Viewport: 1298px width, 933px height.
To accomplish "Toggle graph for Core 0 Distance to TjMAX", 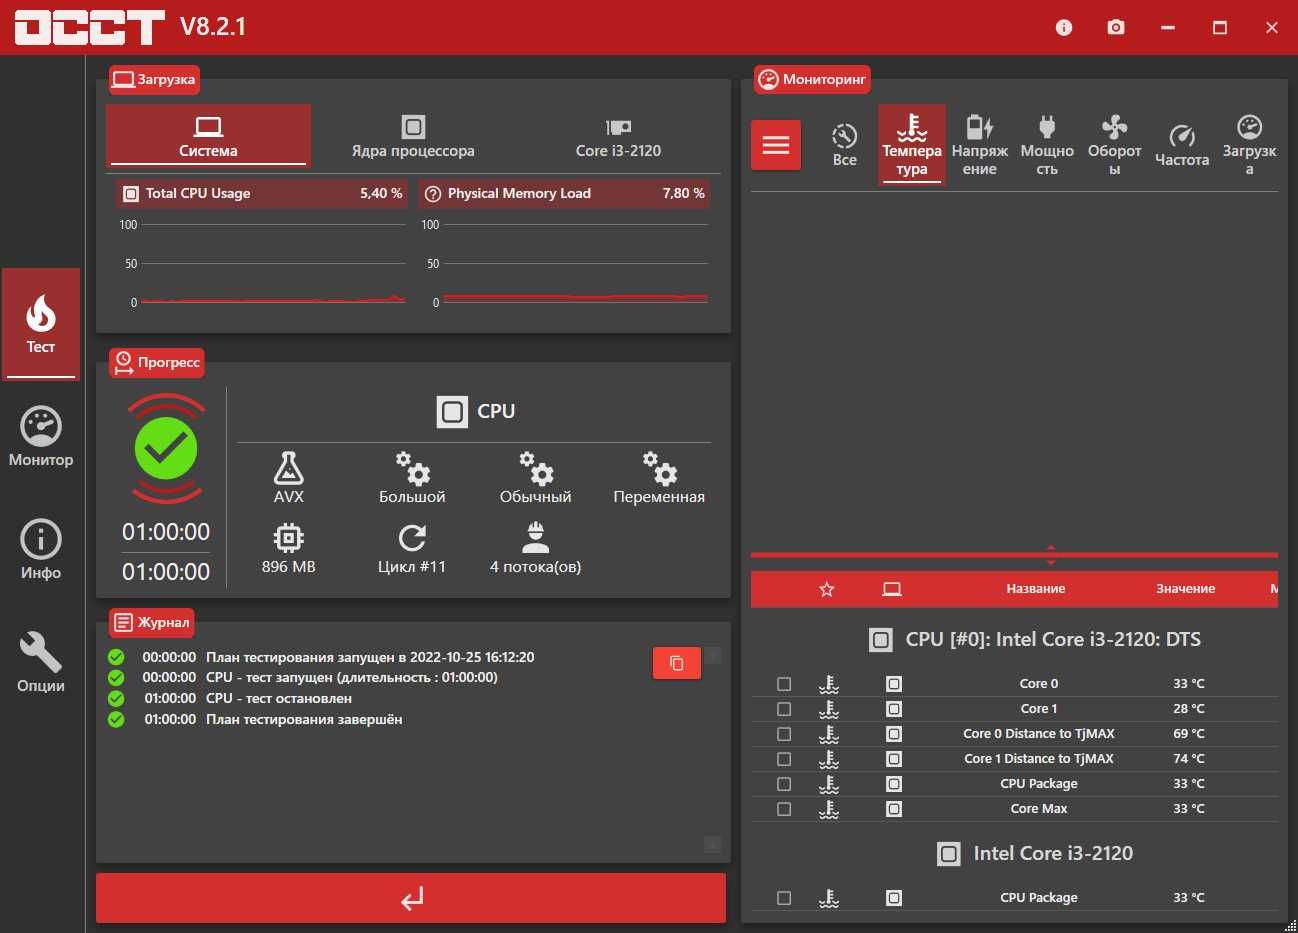I will coord(894,734).
